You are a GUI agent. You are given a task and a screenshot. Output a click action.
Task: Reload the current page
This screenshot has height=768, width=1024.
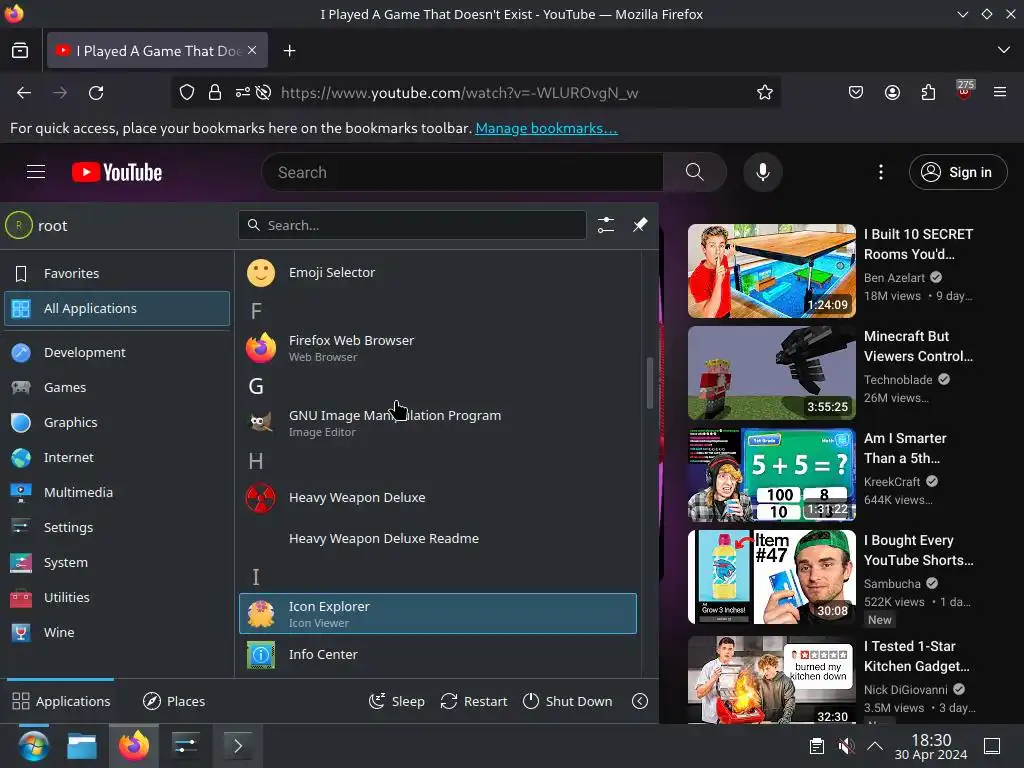tap(96, 93)
